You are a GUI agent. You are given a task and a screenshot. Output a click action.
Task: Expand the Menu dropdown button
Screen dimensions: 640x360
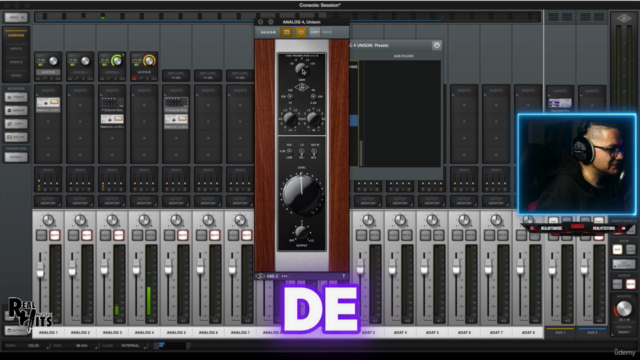[16, 18]
